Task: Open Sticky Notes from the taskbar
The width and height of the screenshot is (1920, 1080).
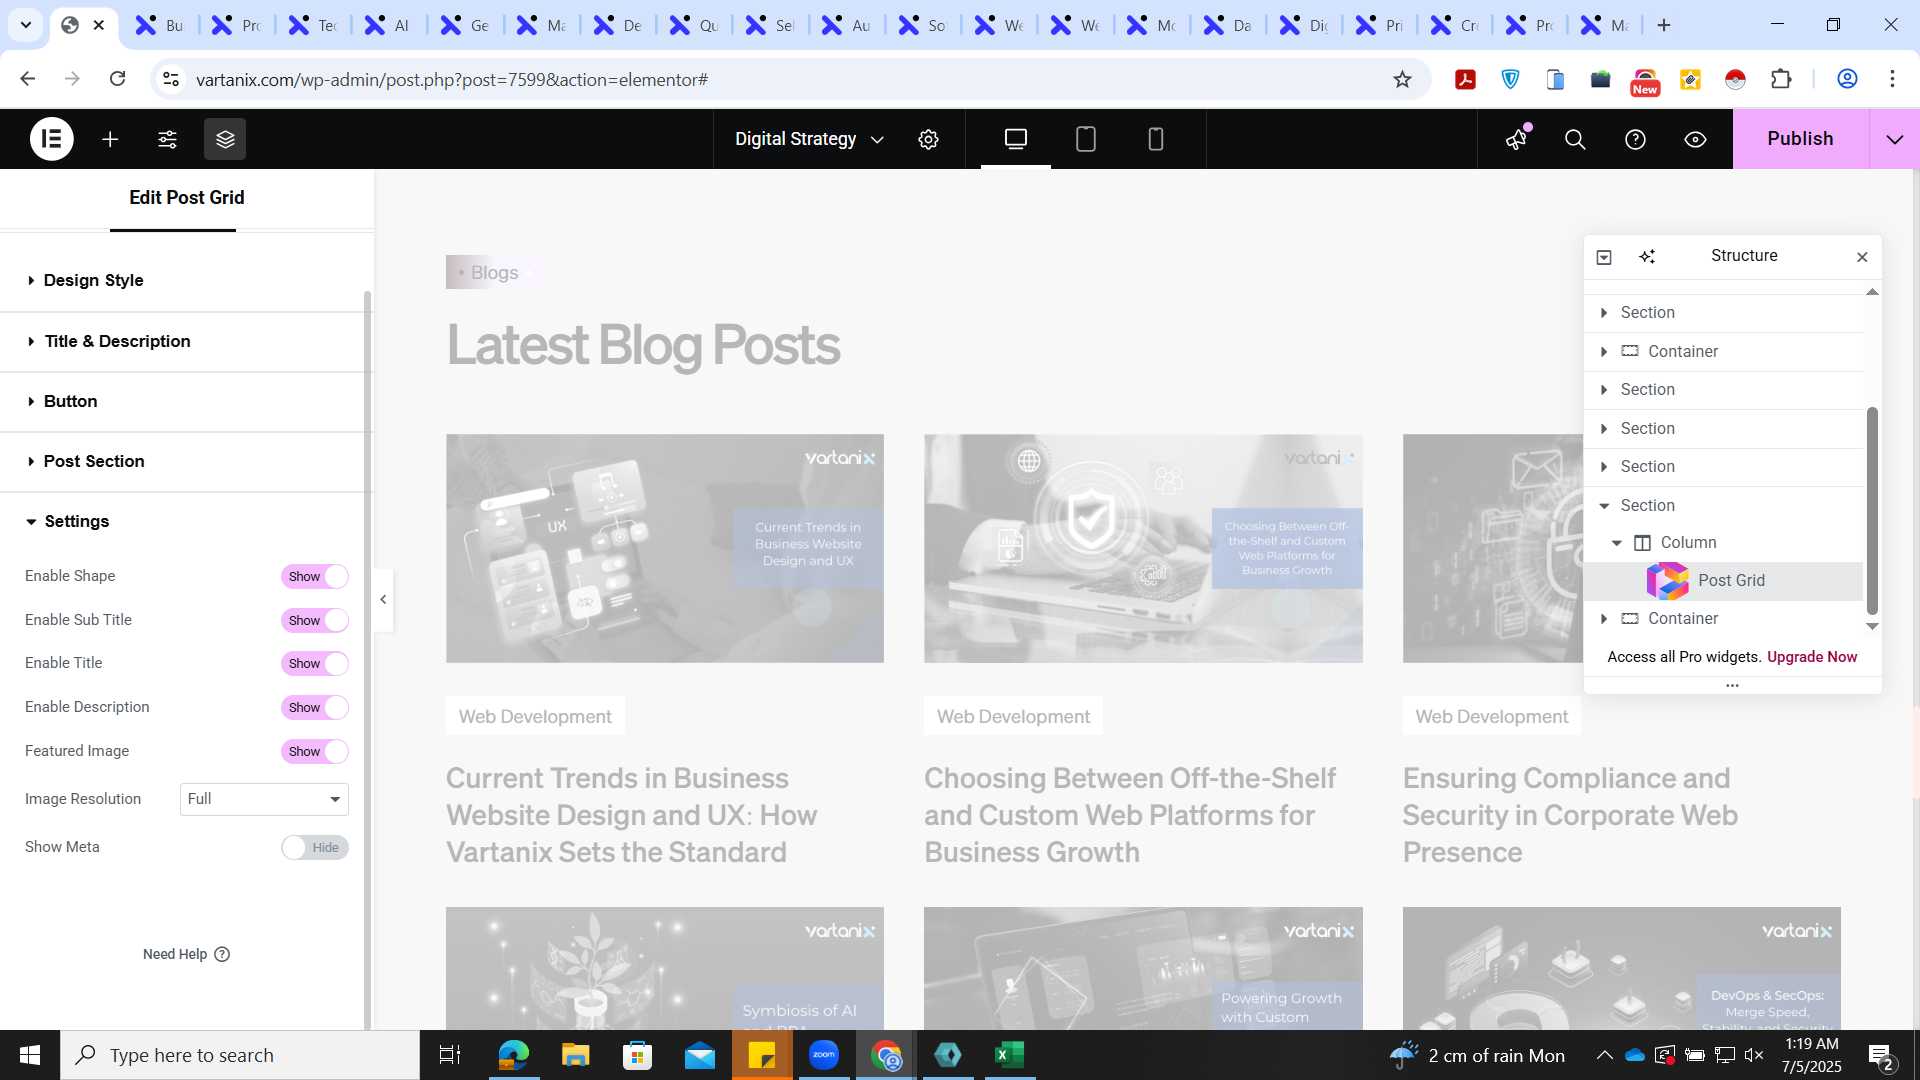Action: point(762,1055)
